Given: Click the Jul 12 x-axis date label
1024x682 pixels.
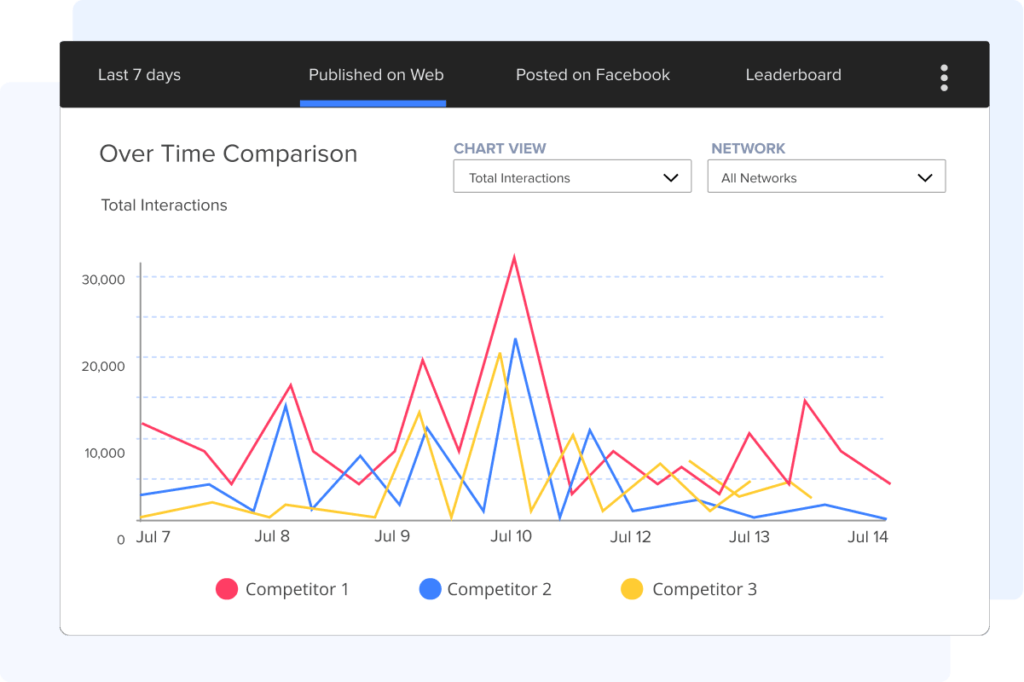Looking at the screenshot, I should pos(630,537).
